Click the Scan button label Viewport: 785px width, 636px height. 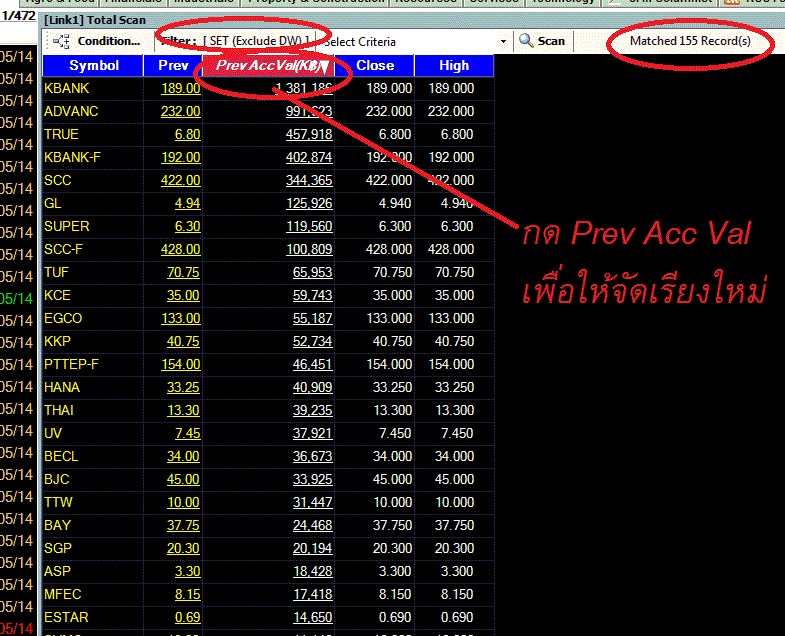[551, 41]
